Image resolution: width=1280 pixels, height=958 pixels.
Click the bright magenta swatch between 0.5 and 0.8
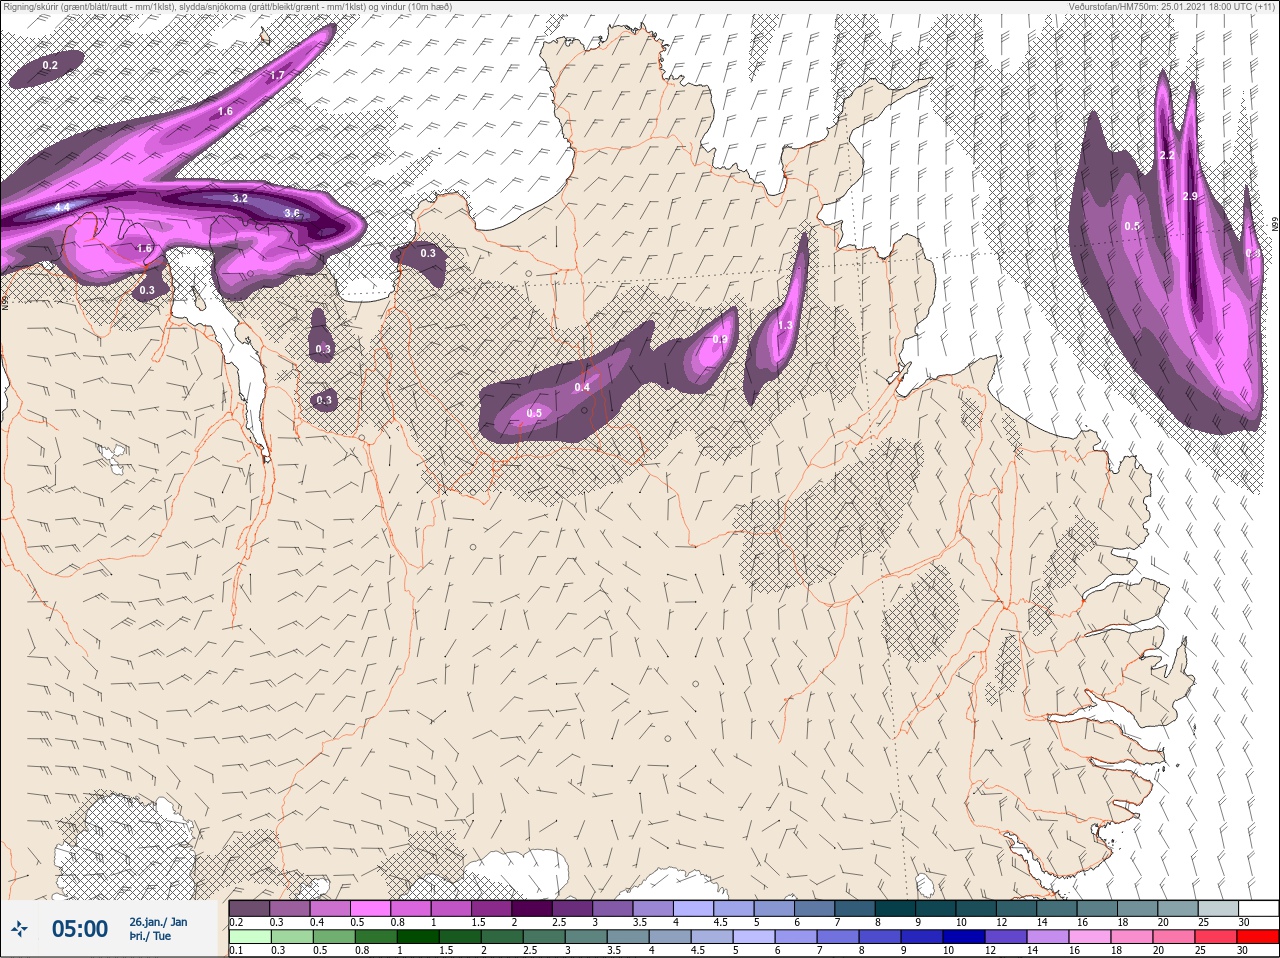370,908
